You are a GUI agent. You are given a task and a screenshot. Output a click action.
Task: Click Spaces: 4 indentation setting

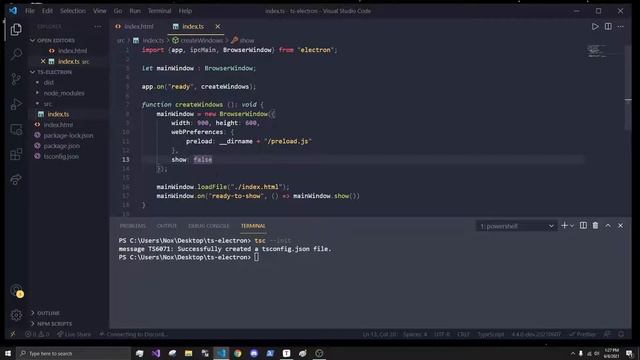coord(415,334)
